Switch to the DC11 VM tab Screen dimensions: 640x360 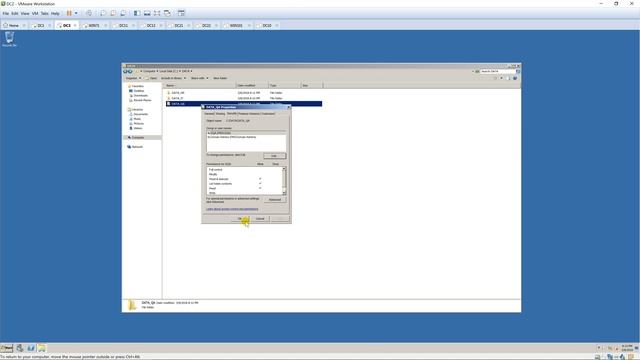tap(123, 25)
